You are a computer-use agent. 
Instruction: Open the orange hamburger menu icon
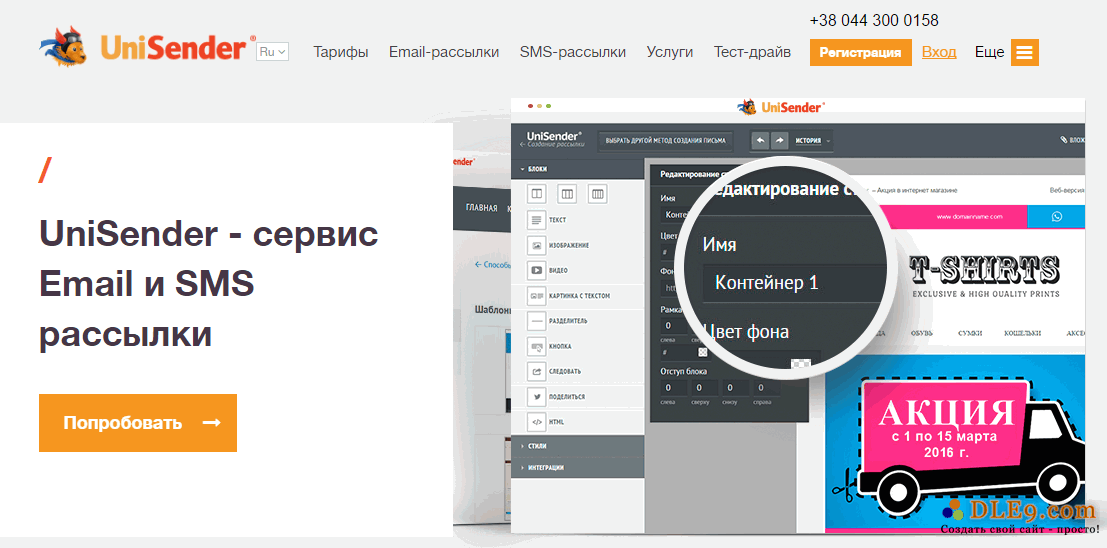pos(1024,52)
